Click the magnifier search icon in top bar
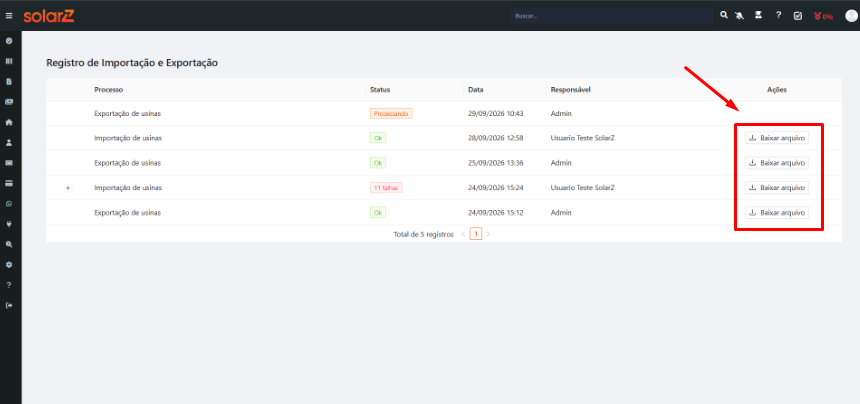 point(724,15)
